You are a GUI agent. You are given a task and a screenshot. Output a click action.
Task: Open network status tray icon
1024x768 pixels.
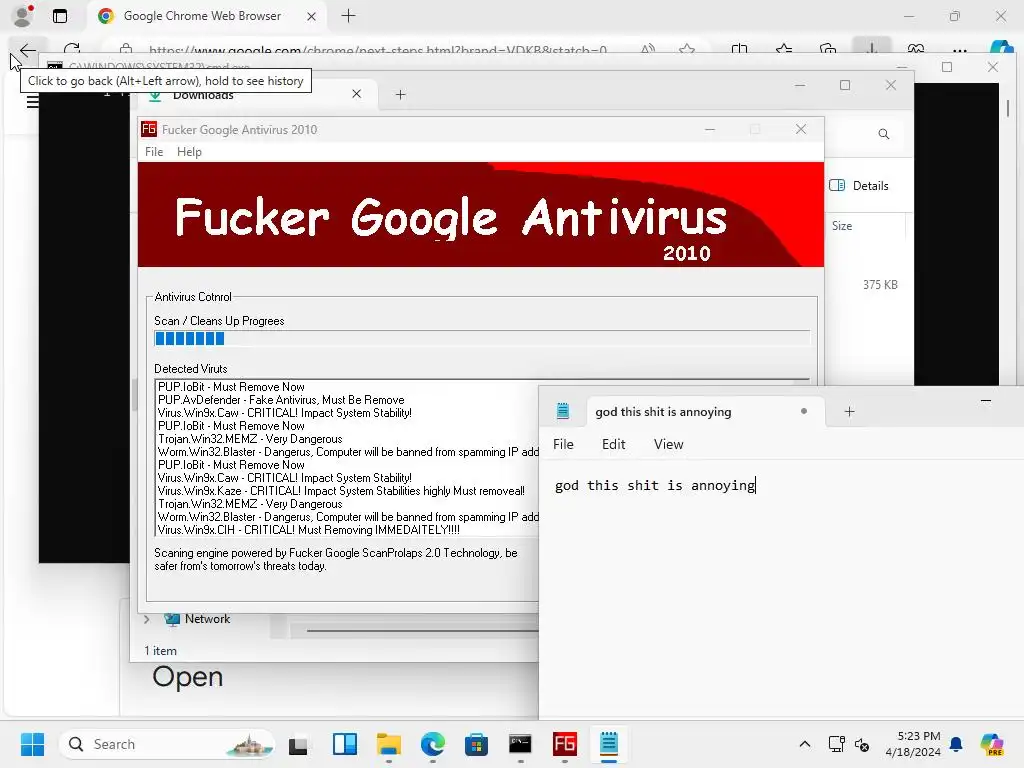click(836, 744)
